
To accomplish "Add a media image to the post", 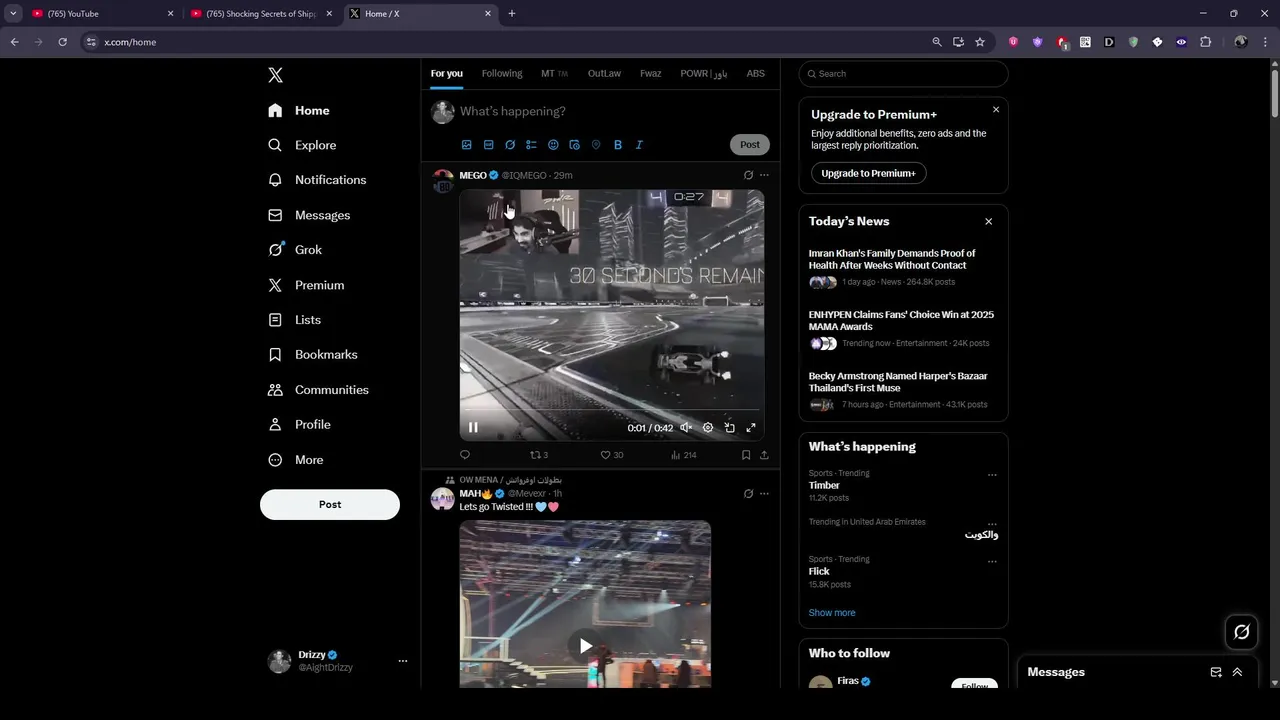I will [x=467, y=145].
